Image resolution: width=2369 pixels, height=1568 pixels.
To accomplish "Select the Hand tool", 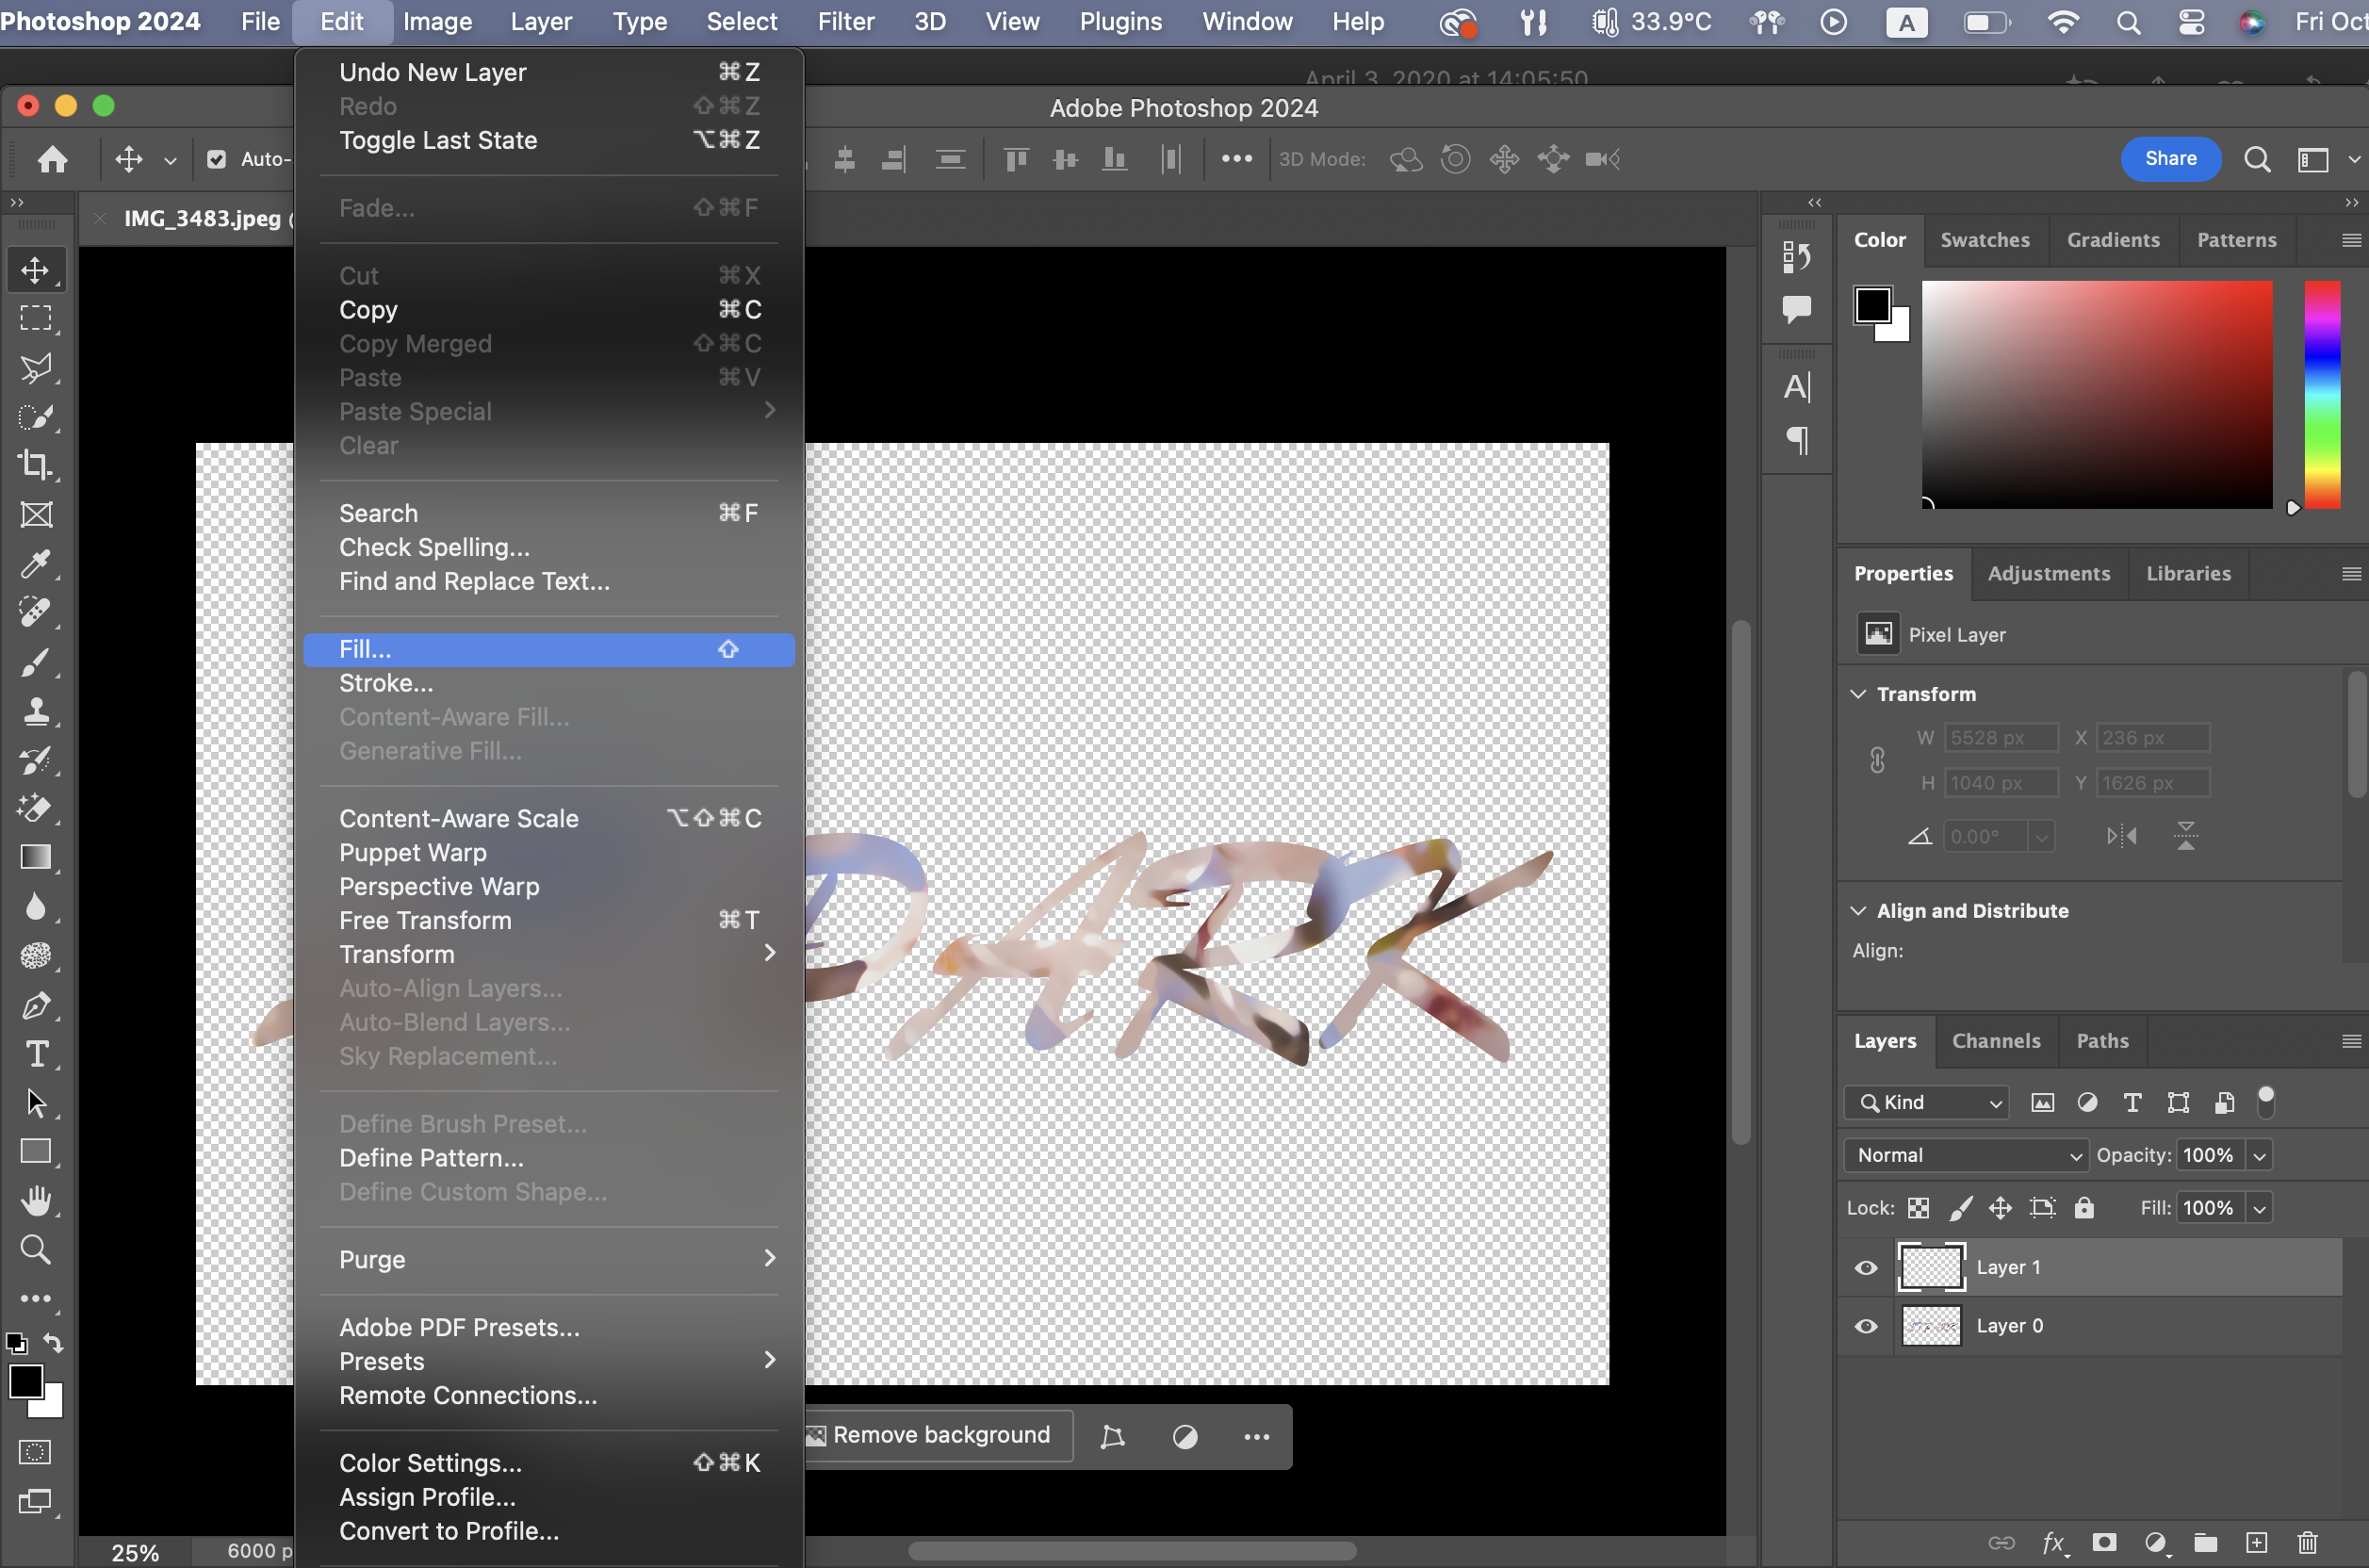I will tap(36, 1201).
